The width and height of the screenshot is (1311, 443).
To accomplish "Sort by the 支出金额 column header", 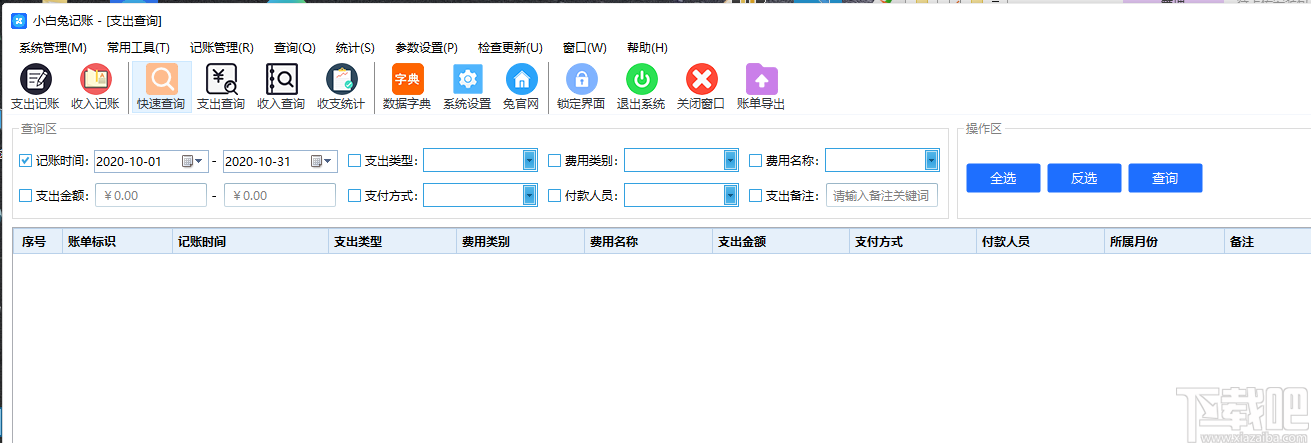I will coord(780,241).
